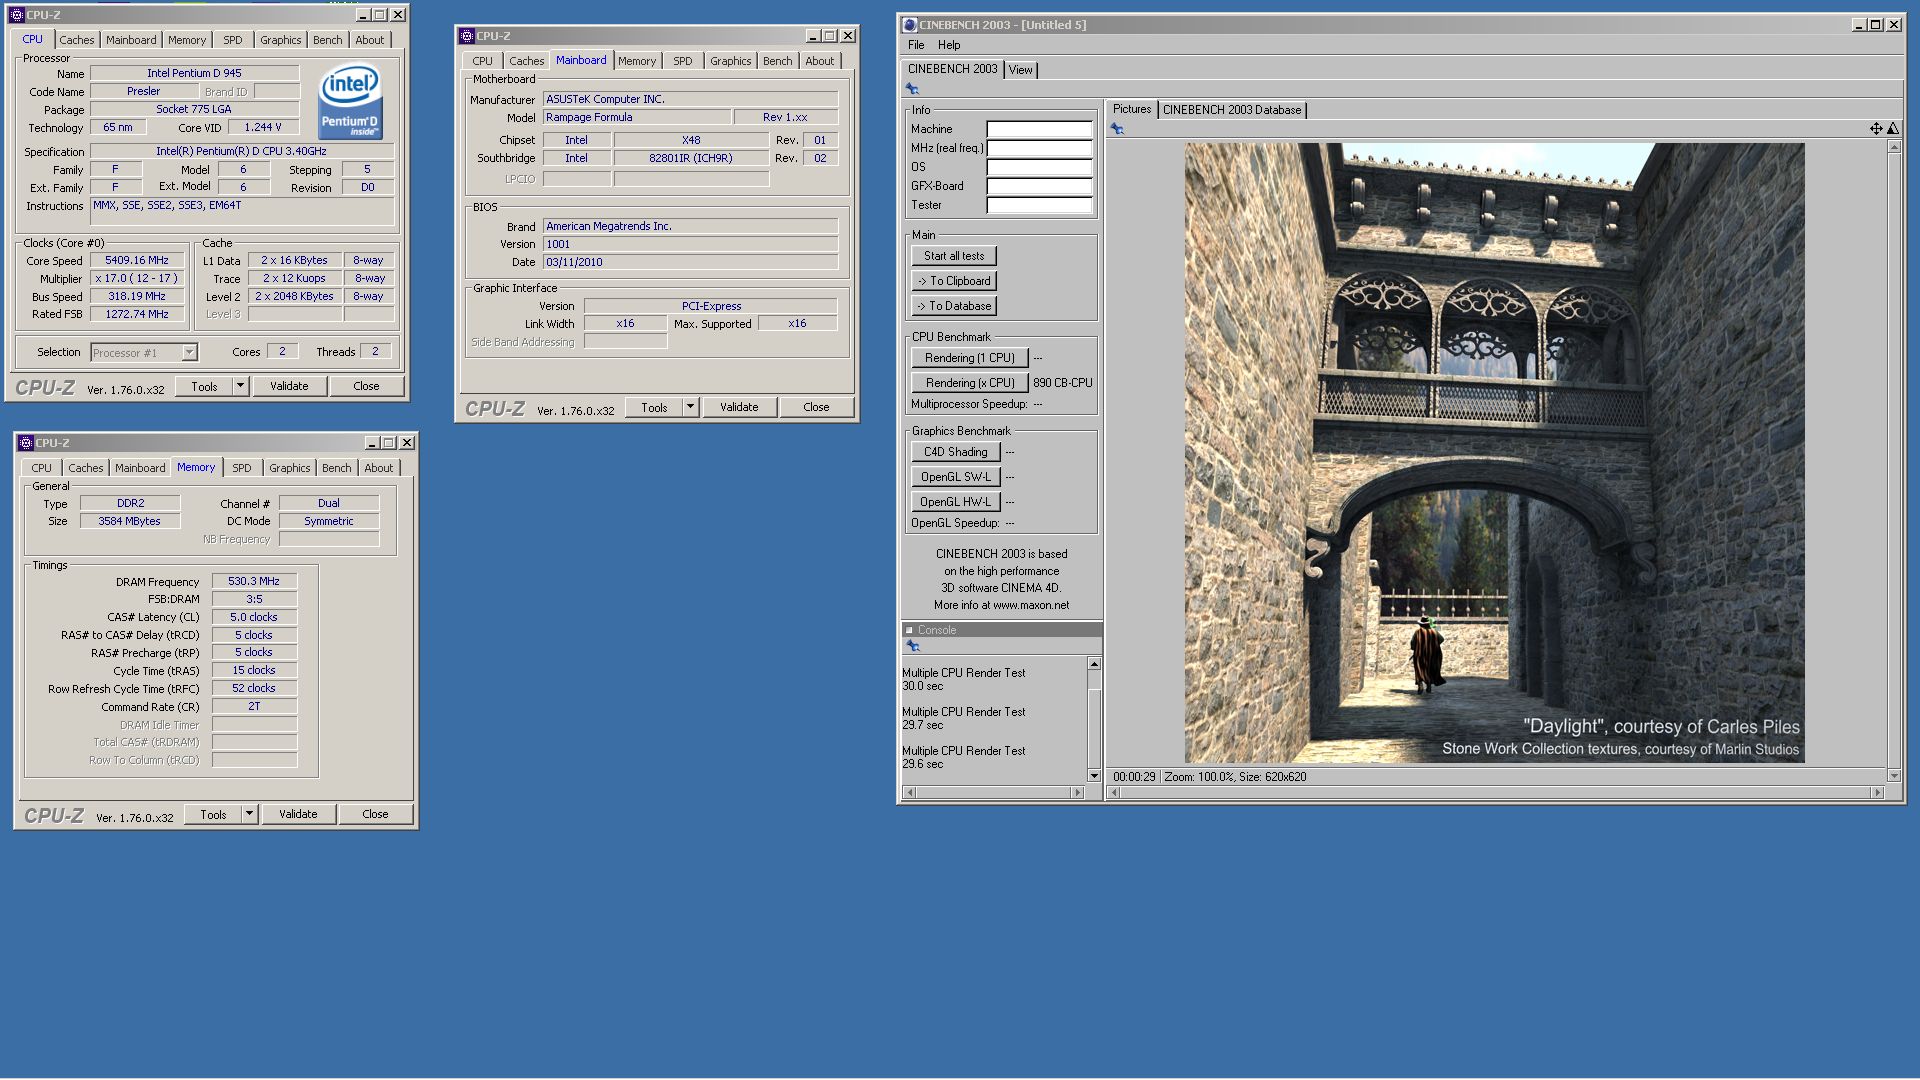This screenshot has width=1920, height=1080.
Task: Open the File menu in CINEBENCH
Action: [x=916, y=45]
